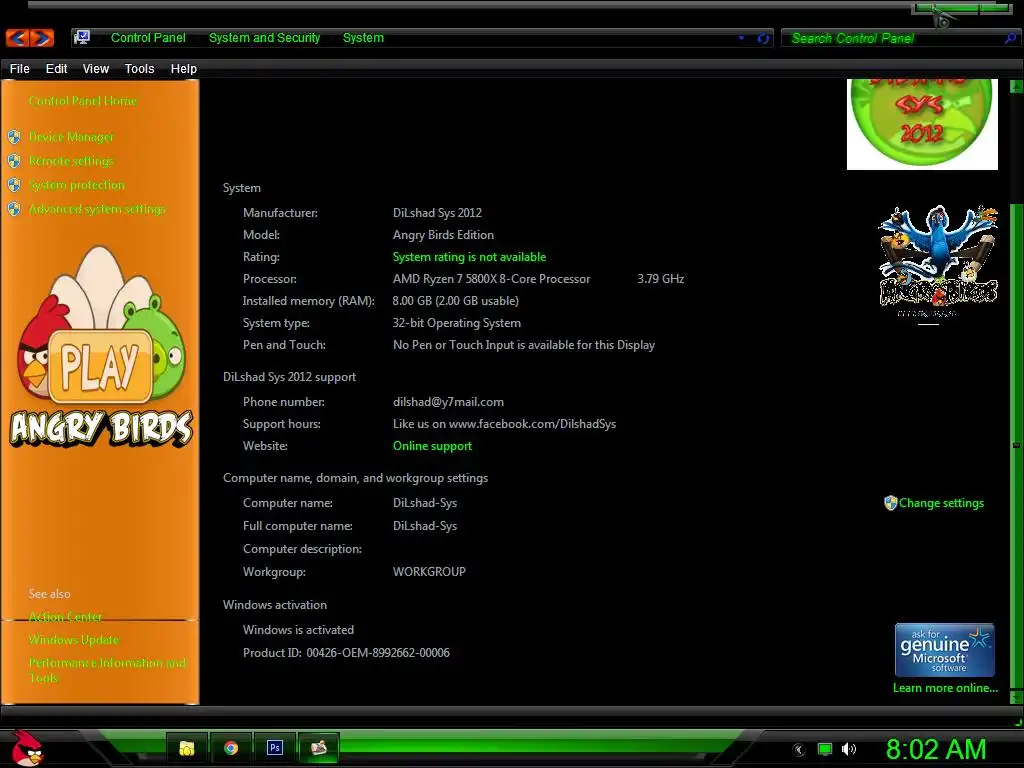Click the shield icon by Change settings
1024x768 pixels.
tap(890, 503)
